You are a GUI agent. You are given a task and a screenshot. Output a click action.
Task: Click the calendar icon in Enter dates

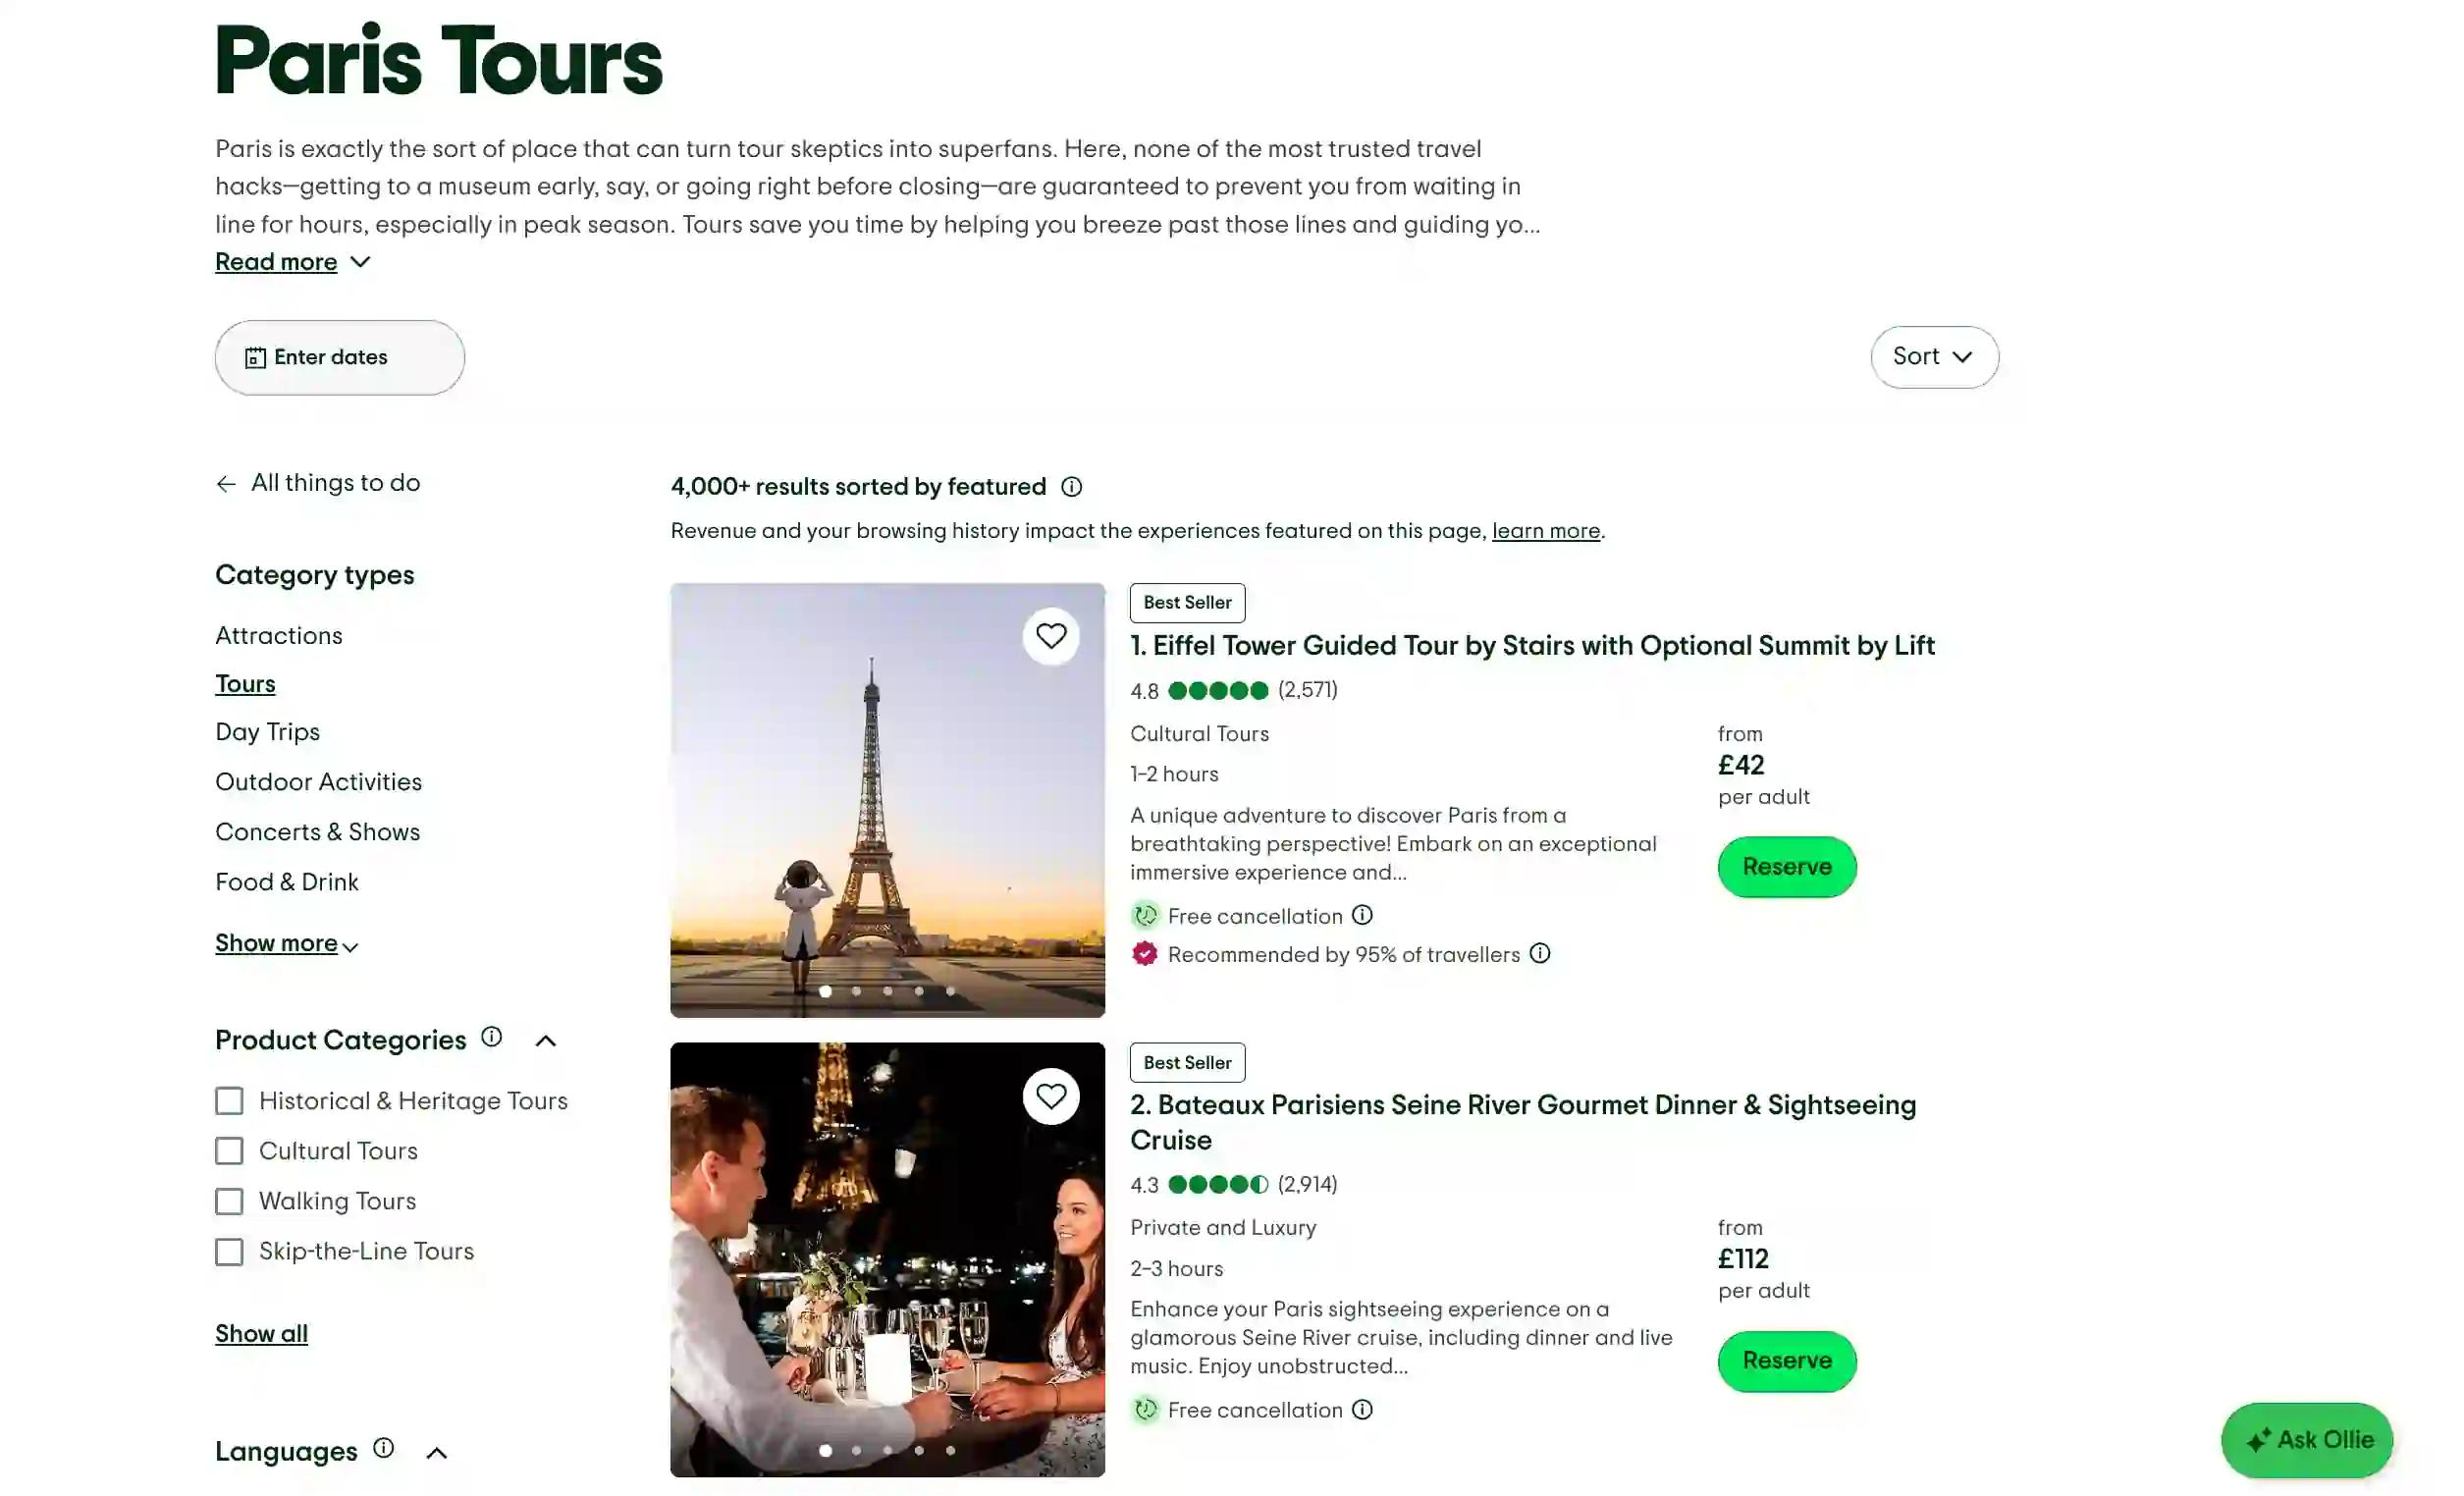257,356
